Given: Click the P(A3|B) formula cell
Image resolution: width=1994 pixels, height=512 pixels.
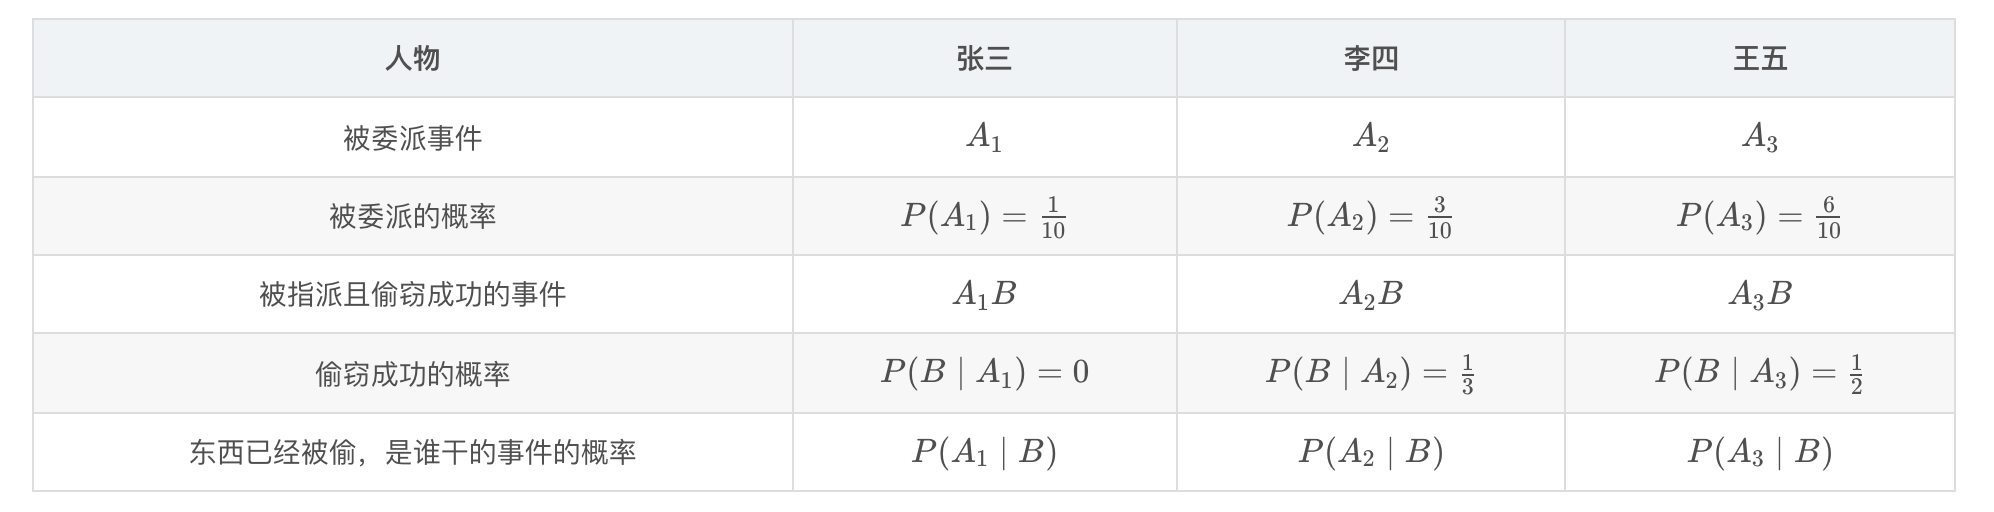Looking at the screenshot, I should 1759,452.
